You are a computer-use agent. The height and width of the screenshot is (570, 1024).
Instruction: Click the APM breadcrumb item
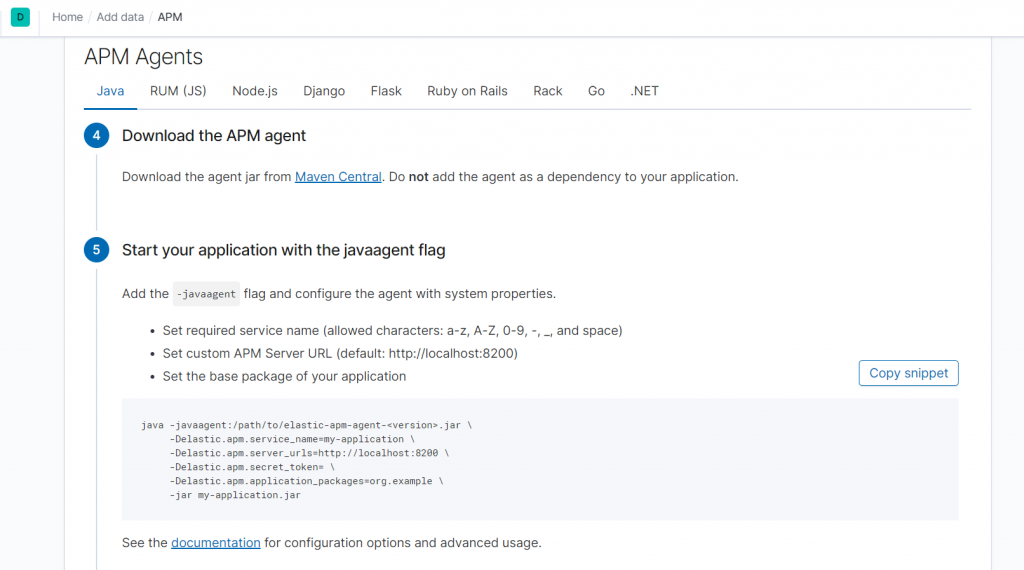pos(170,17)
